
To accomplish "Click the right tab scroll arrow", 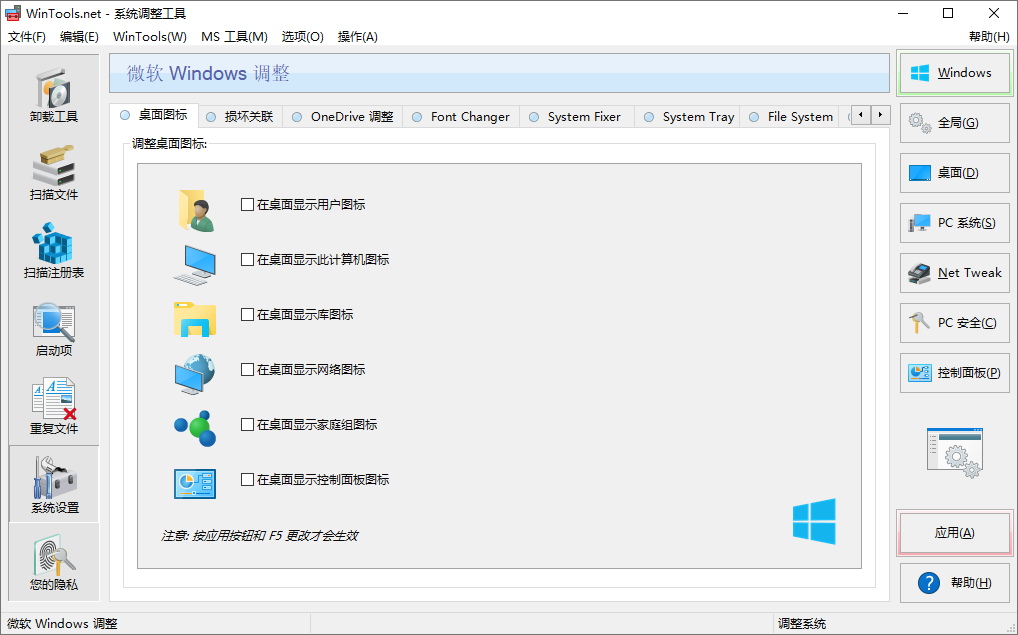I will click(879, 115).
